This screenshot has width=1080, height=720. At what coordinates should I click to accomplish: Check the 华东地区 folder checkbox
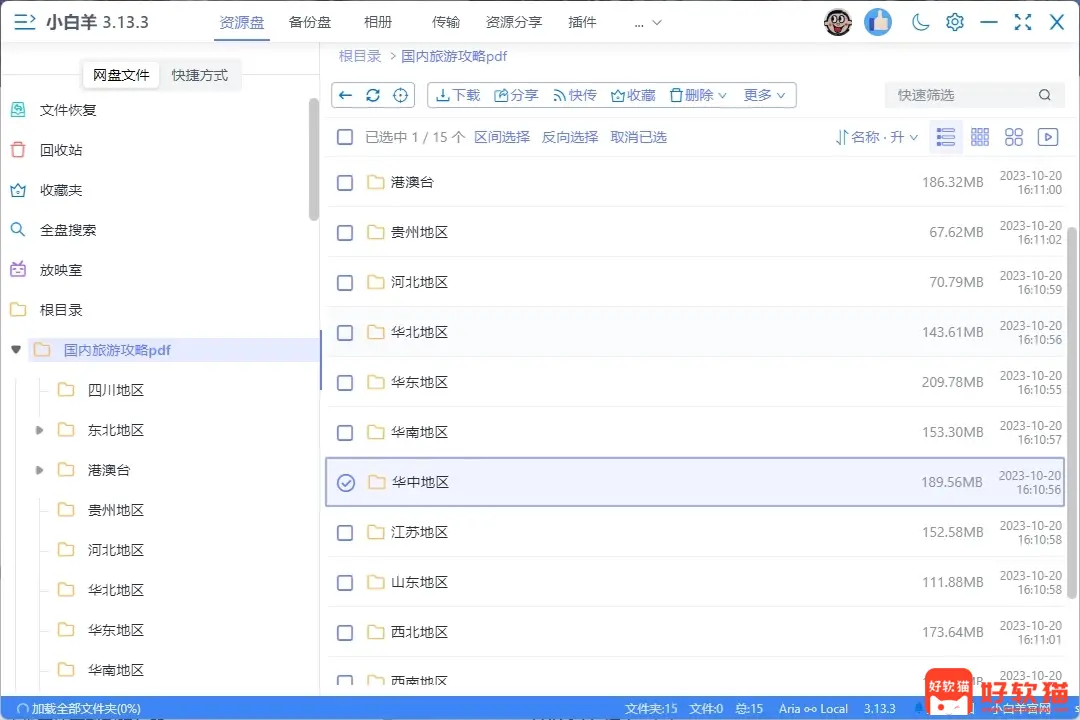tap(345, 382)
